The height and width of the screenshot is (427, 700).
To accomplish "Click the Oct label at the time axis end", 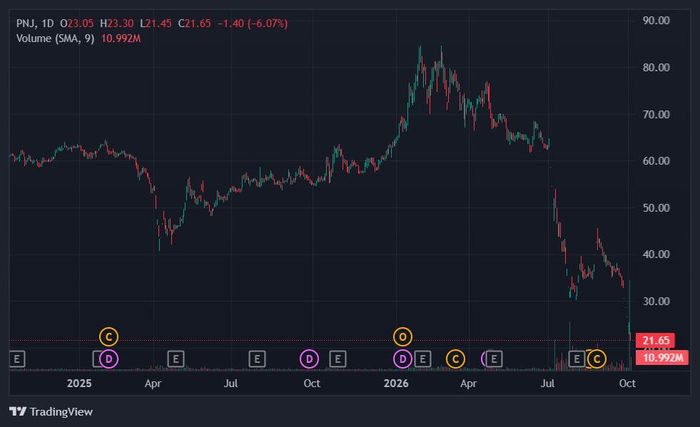I will click(x=627, y=383).
